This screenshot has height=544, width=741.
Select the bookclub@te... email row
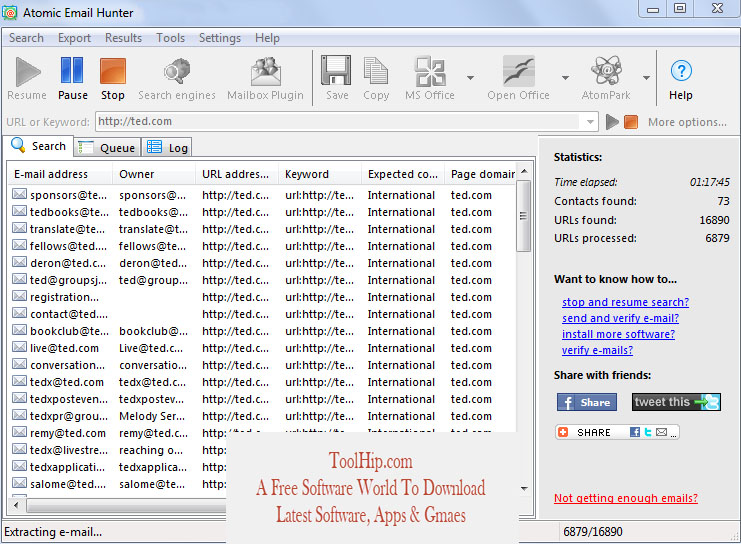coord(263,331)
